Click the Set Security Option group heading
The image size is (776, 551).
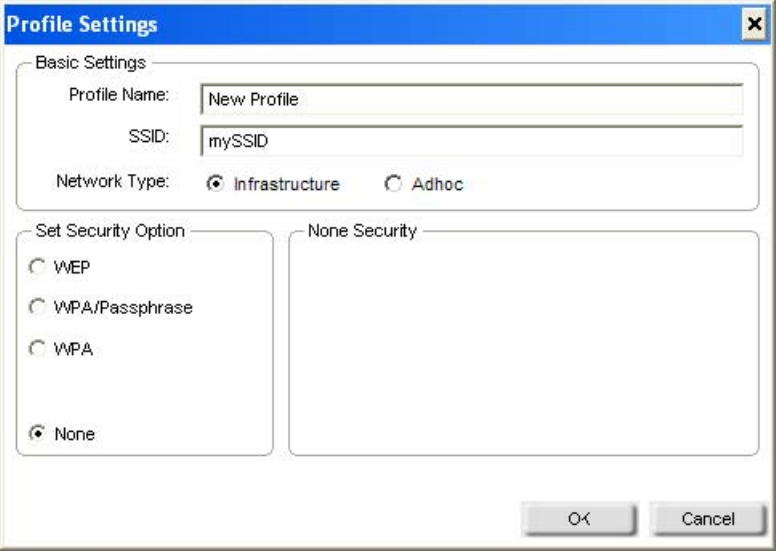point(110,231)
